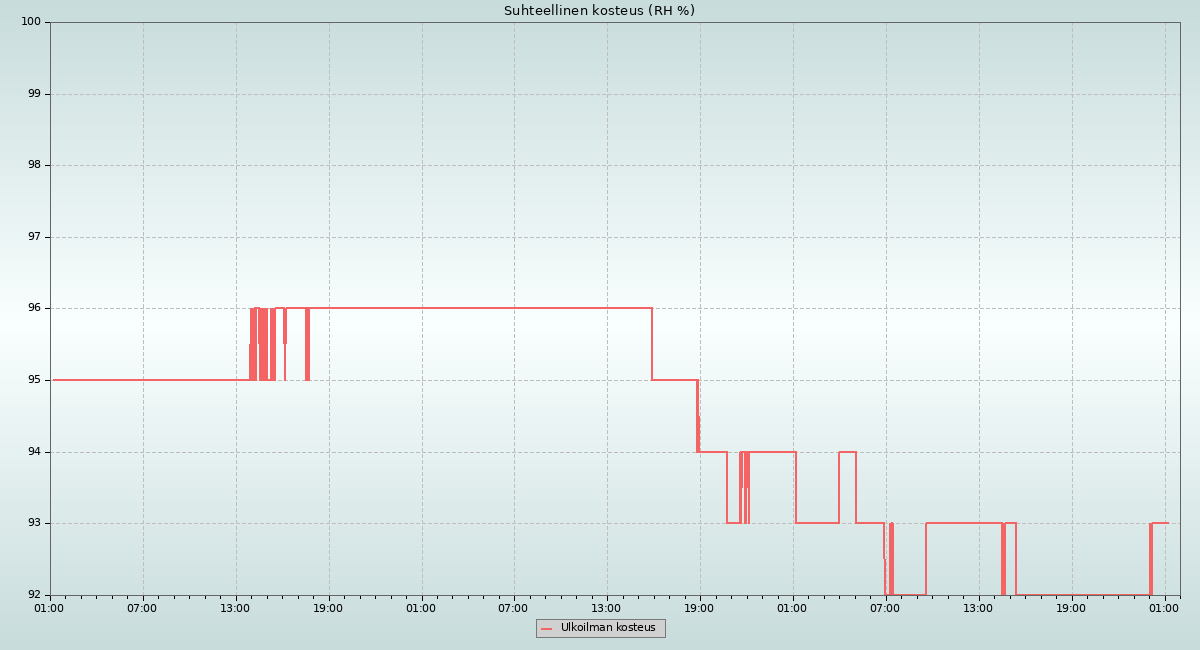Click the last 19:00 label on the time axis
This screenshot has height=650, width=1200.
[1071, 608]
